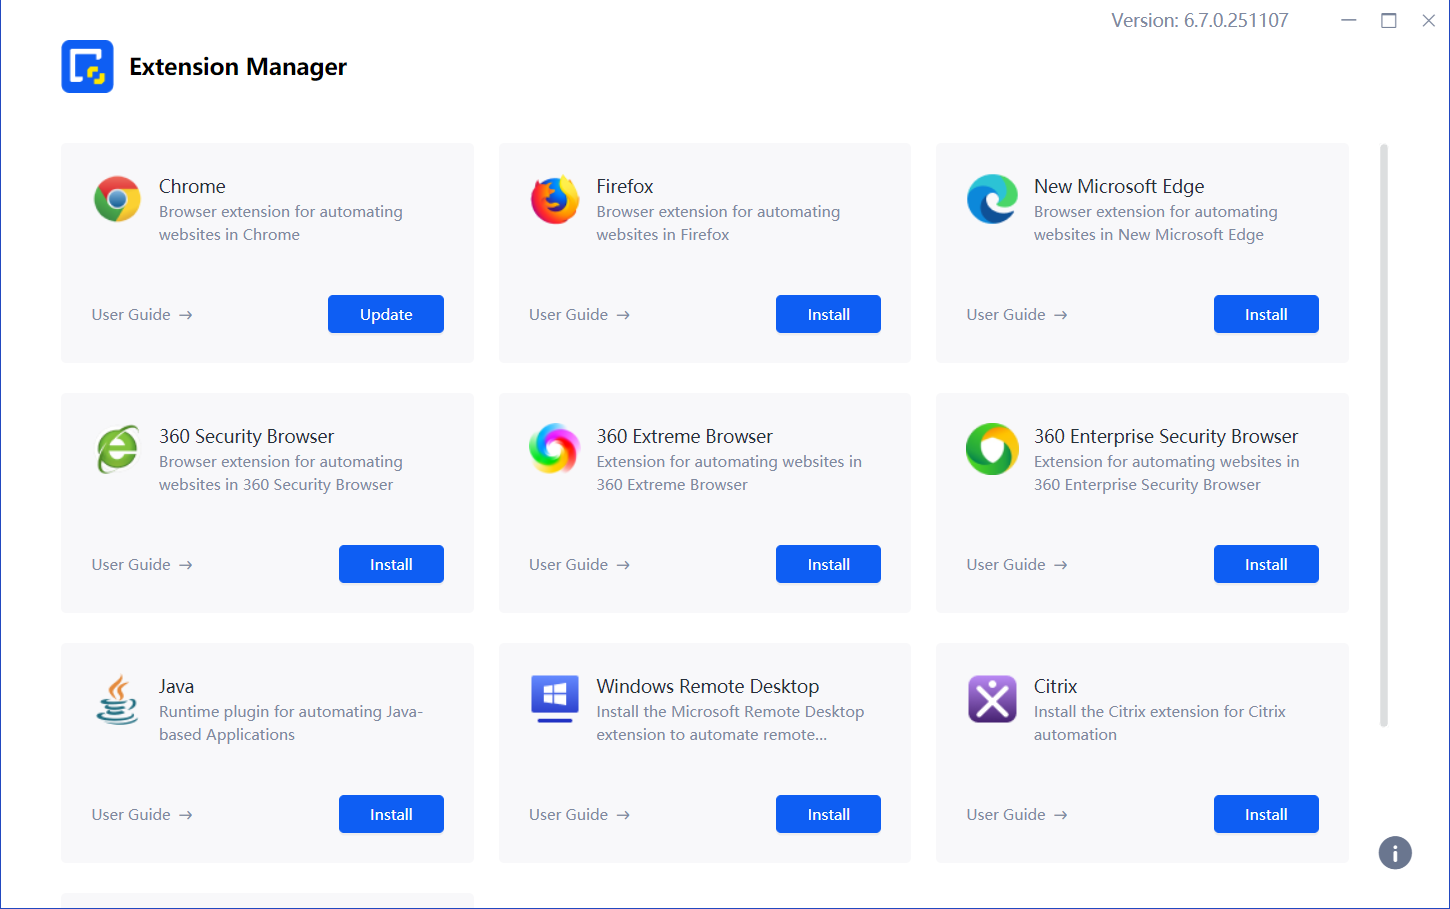View the Windows Remote Desktop User Guide
This screenshot has width=1450, height=909.
tap(579, 815)
